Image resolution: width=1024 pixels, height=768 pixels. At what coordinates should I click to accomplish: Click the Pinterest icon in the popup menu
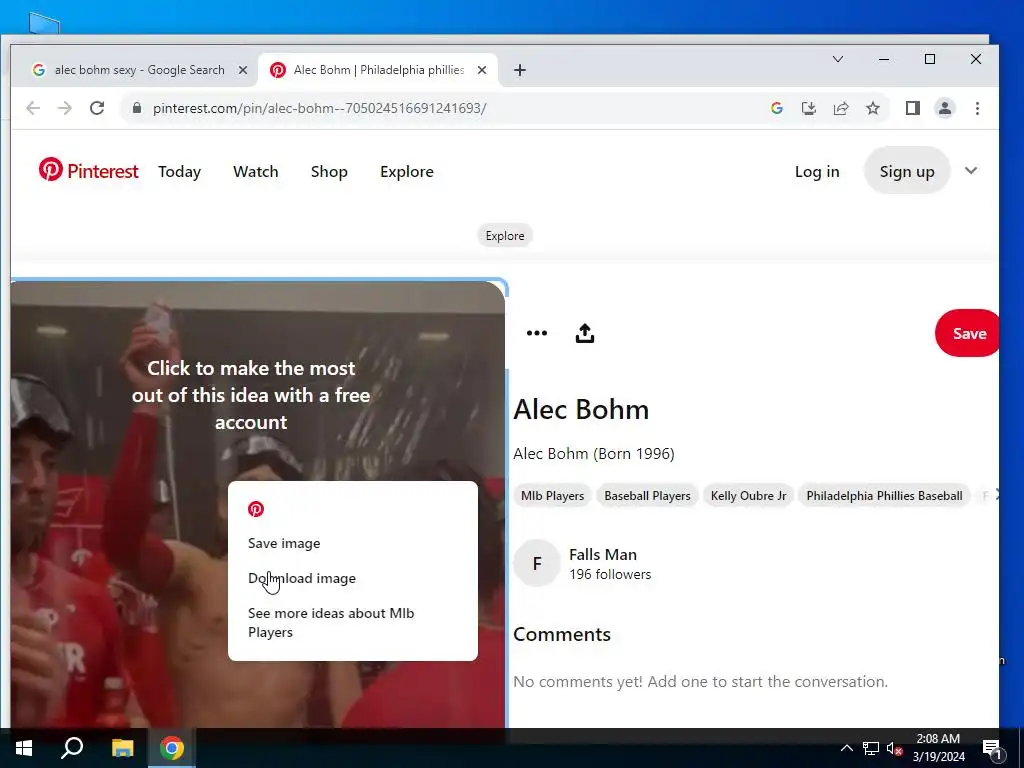pos(256,509)
